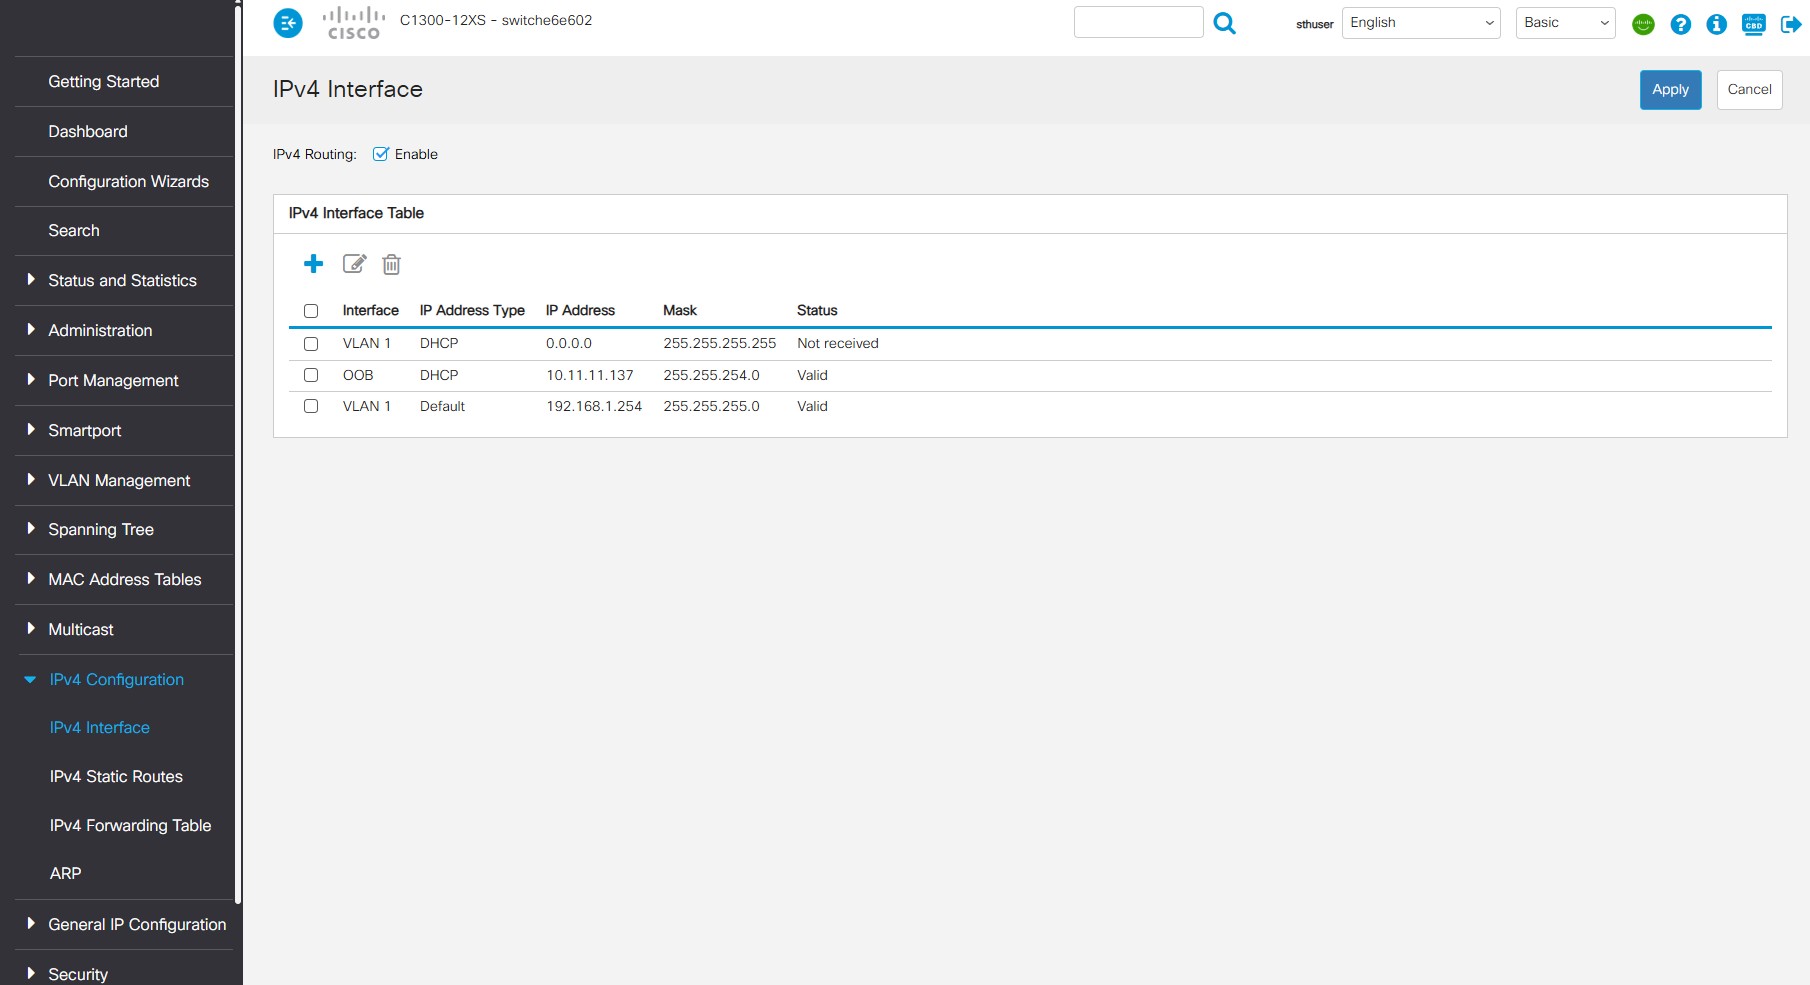Click the Cancel button
The width and height of the screenshot is (1810, 985).
point(1749,90)
